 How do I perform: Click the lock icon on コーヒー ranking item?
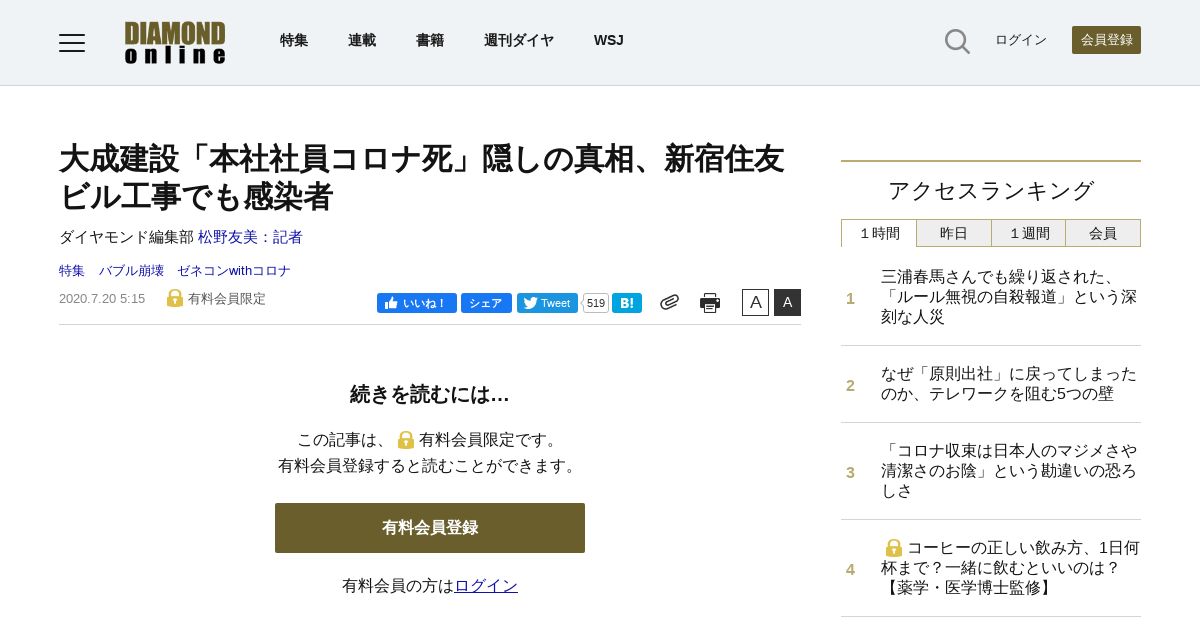(893, 548)
